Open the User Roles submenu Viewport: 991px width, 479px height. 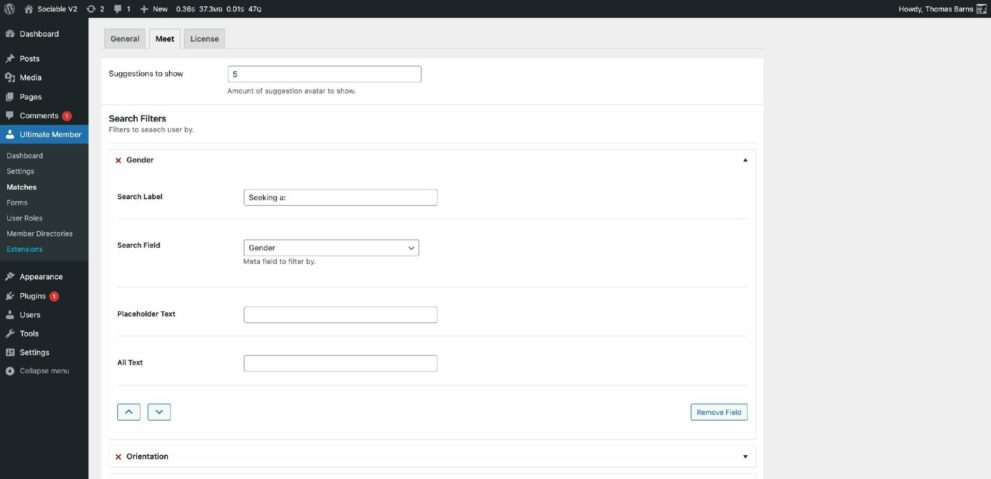[25, 218]
